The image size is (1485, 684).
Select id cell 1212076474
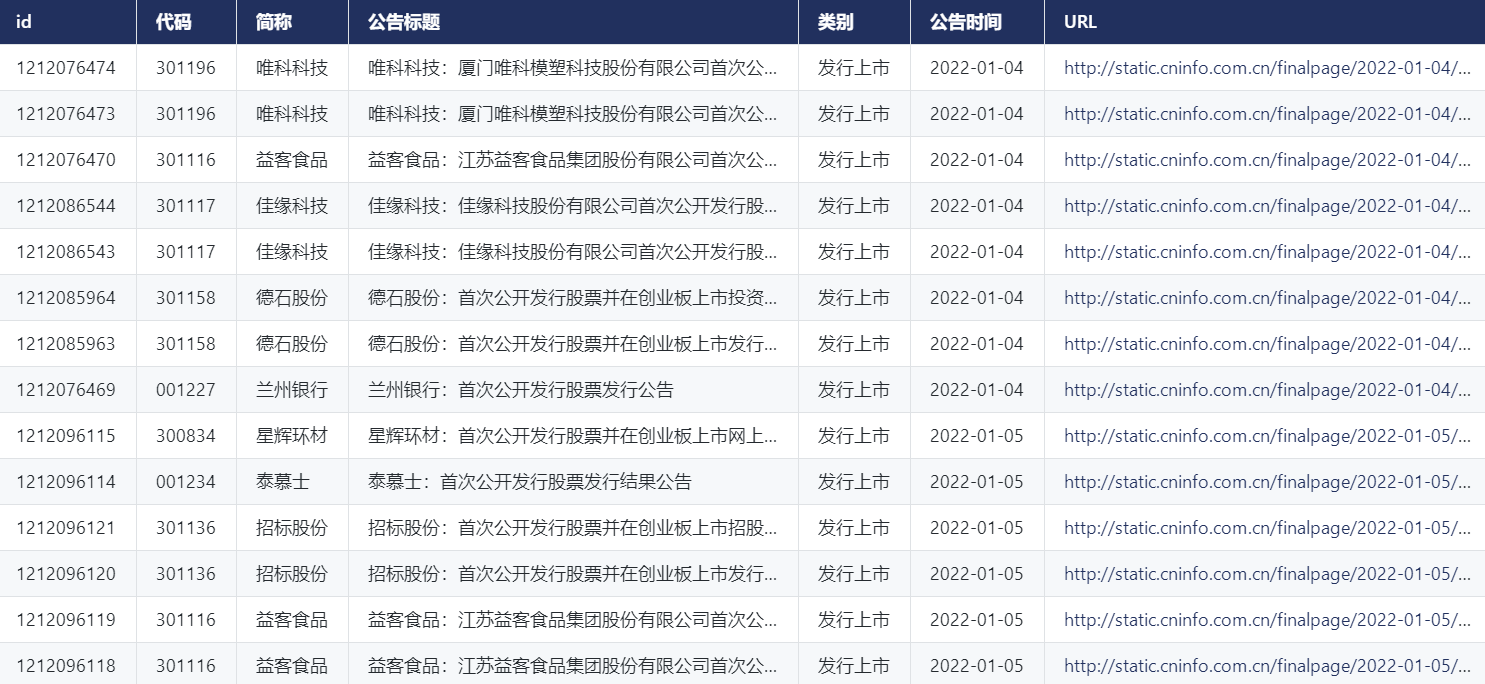click(x=66, y=68)
